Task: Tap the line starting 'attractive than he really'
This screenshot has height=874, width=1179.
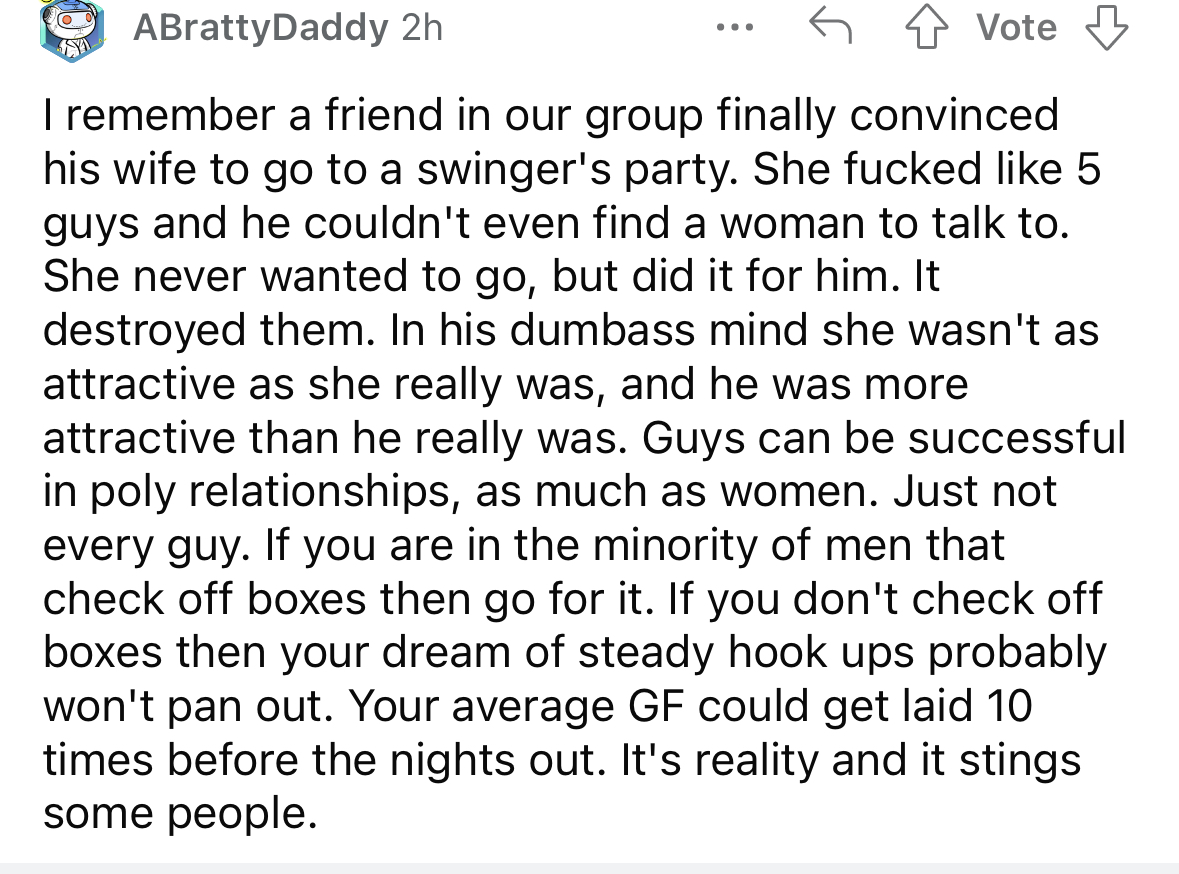Action: (x=585, y=438)
